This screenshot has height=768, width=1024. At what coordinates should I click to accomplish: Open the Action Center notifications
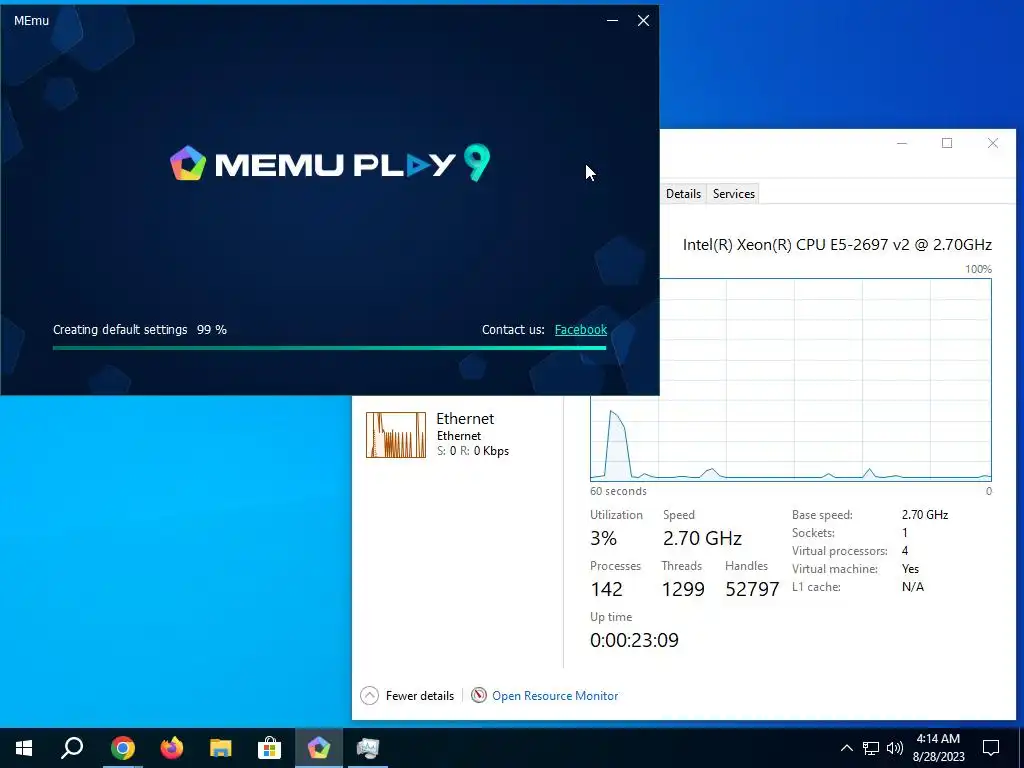[x=991, y=748]
